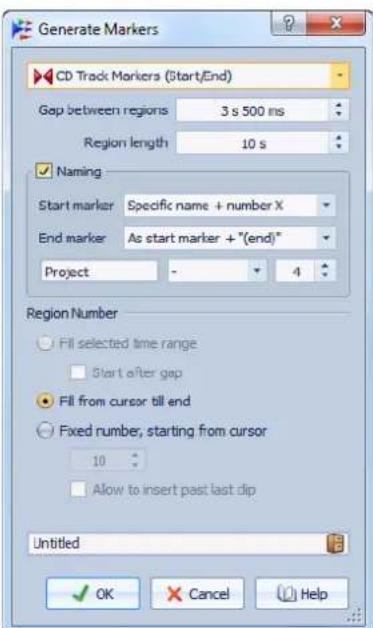
Task: Click the Generate Markers title bar icon
Action: point(22,30)
